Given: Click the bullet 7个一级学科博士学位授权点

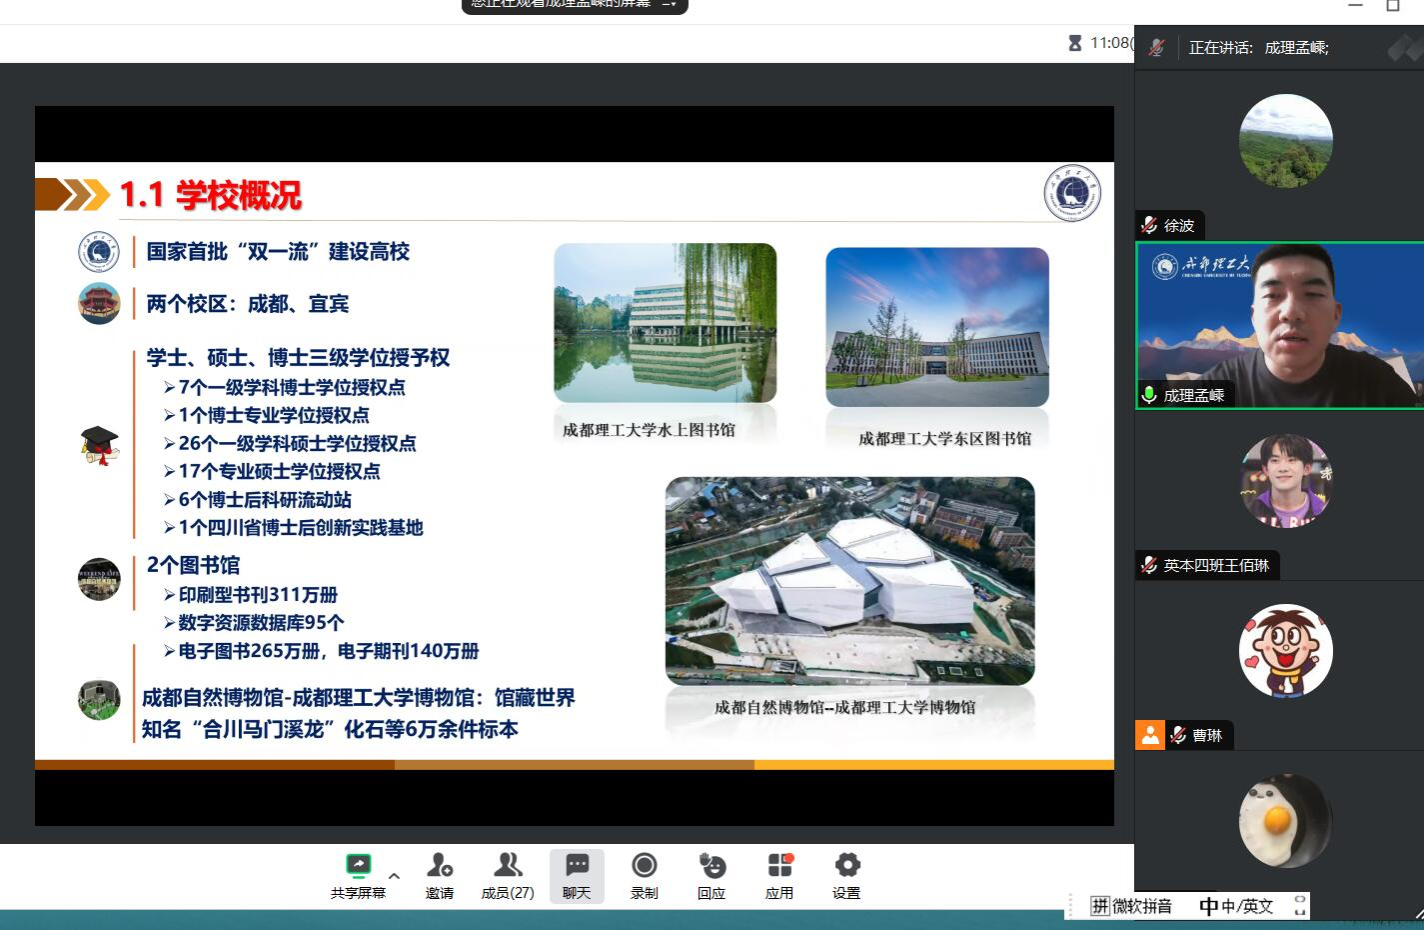Looking at the screenshot, I should [x=284, y=387].
